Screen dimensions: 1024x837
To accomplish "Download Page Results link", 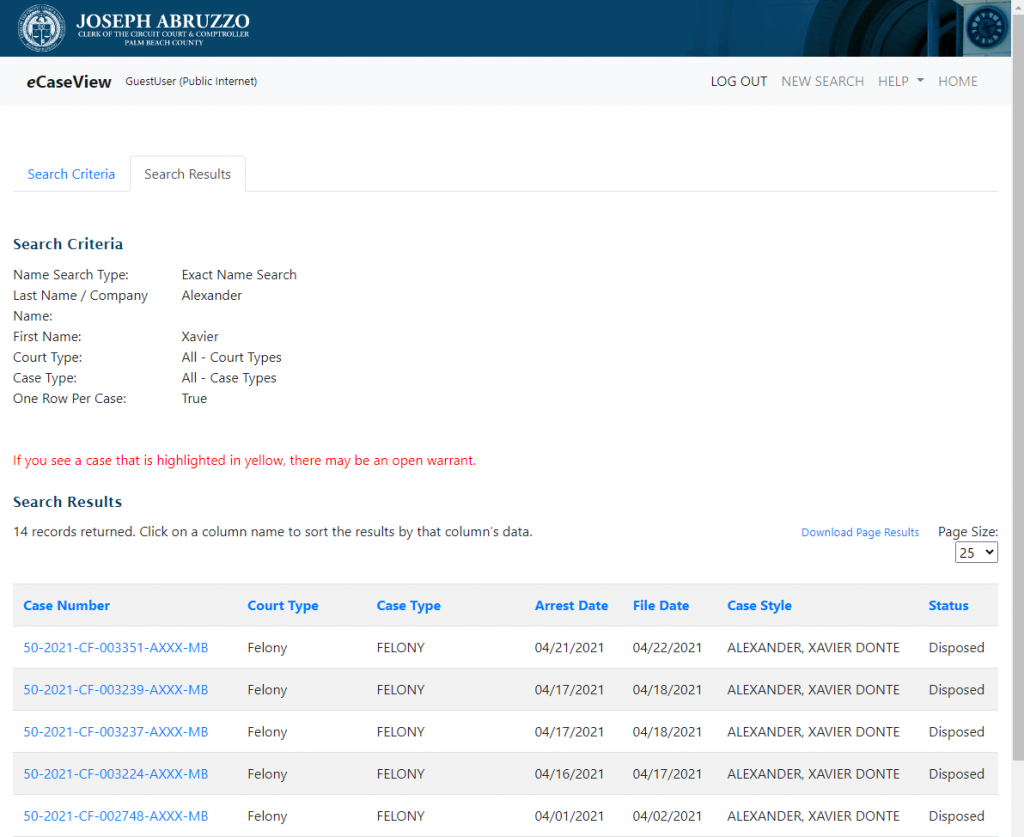I will (x=859, y=532).
